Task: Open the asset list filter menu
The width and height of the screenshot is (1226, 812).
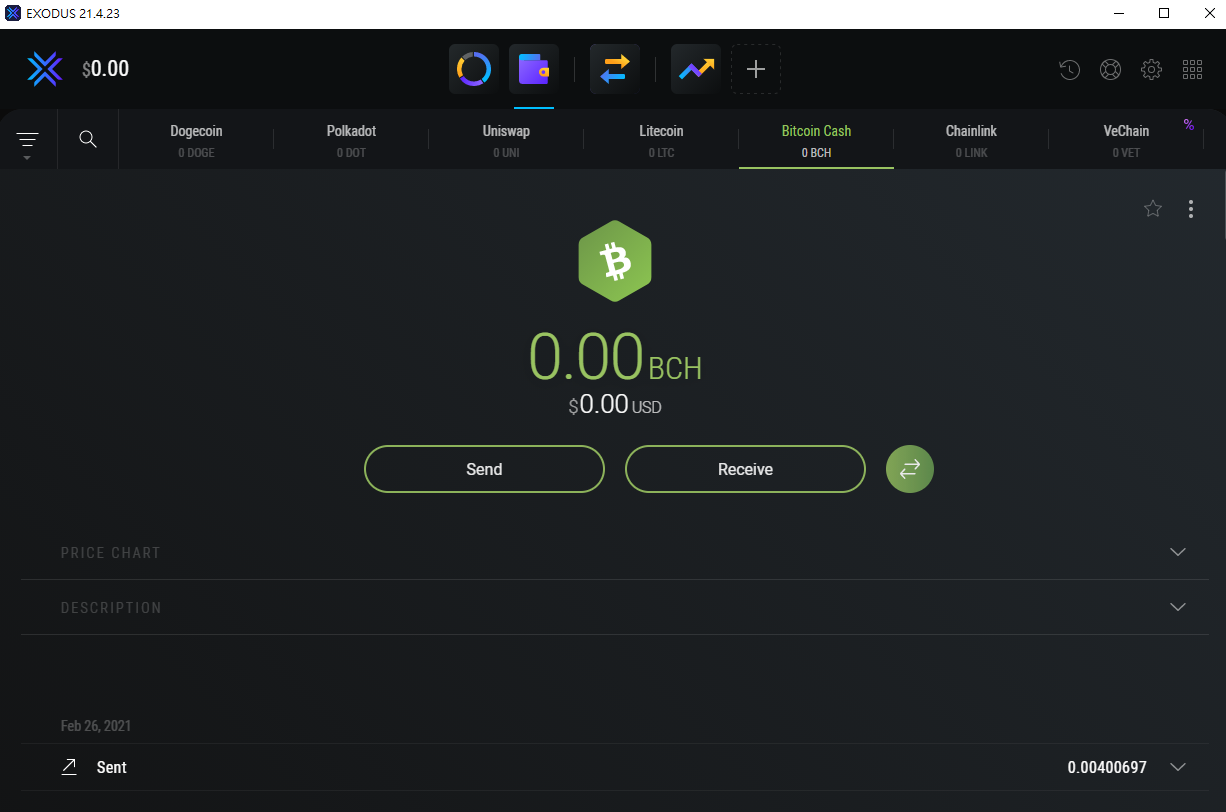Action: pyautogui.click(x=28, y=142)
